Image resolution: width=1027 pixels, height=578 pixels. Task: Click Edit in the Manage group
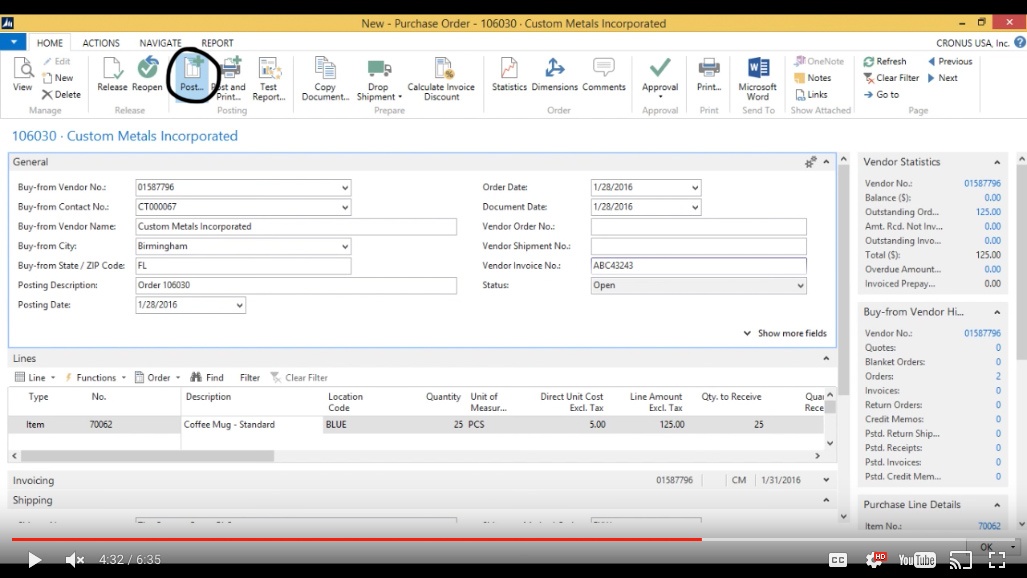click(x=57, y=62)
